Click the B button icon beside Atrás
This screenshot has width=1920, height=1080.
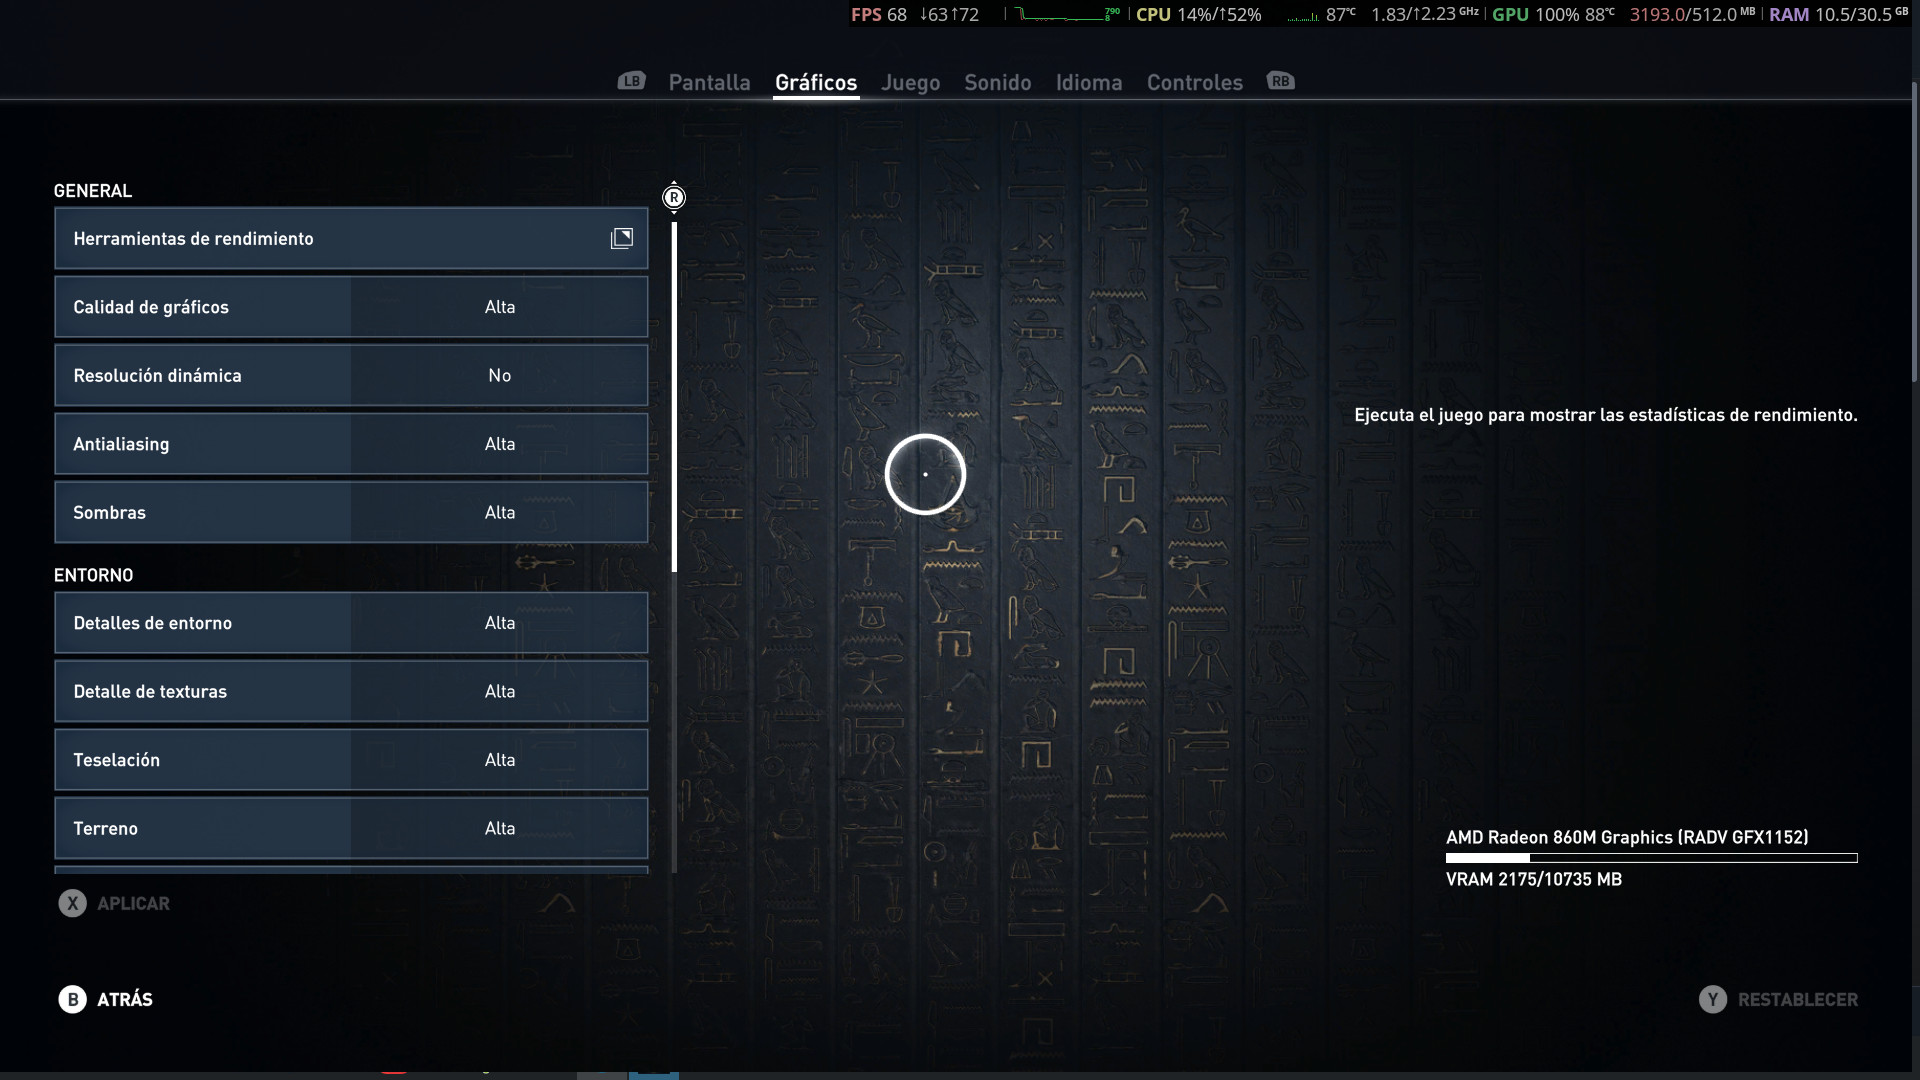[72, 999]
